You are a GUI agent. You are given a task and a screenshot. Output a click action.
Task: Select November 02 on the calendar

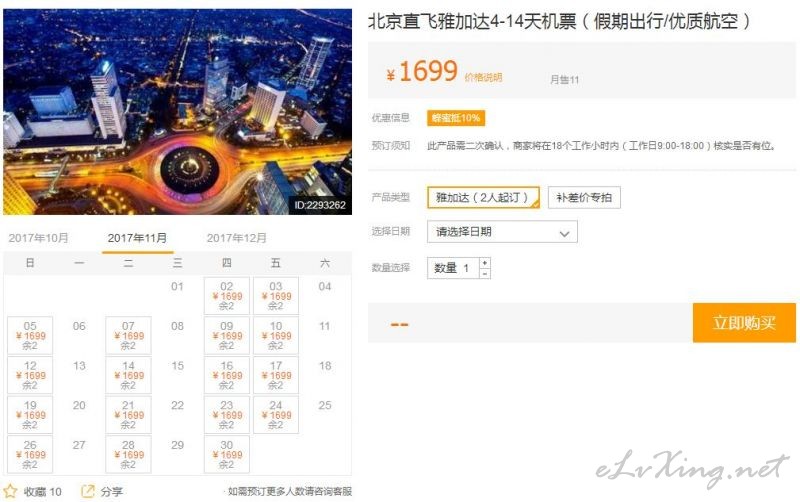click(x=227, y=296)
